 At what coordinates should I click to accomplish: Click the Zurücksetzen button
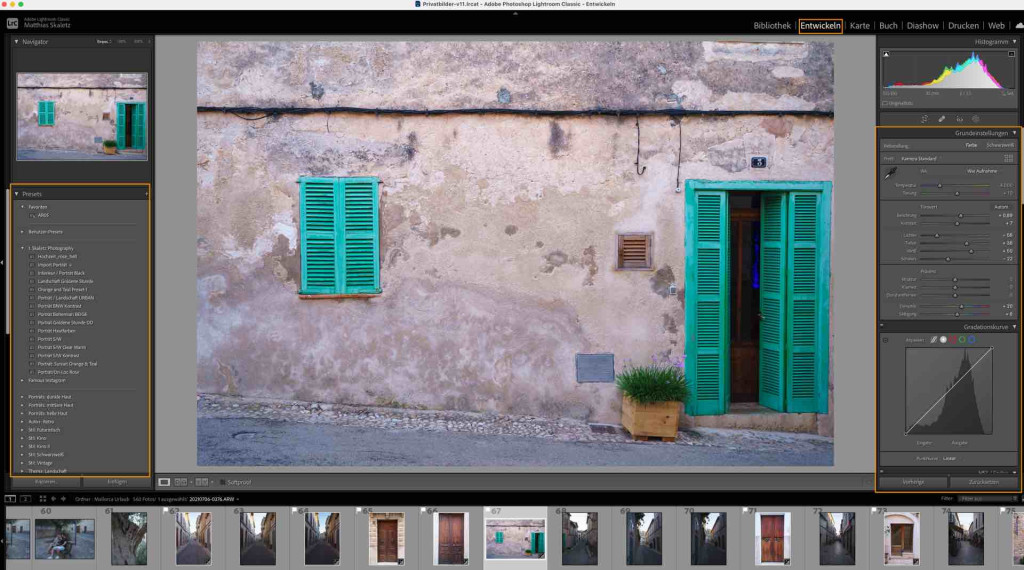pos(983,482)
